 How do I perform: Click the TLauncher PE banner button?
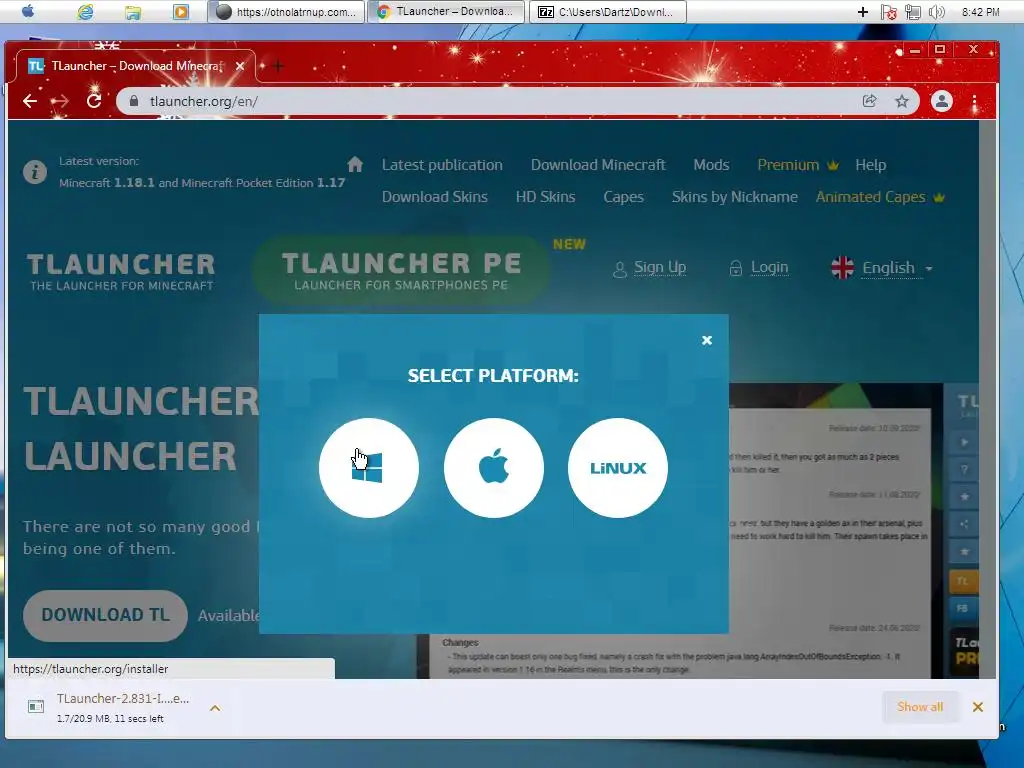400,271
